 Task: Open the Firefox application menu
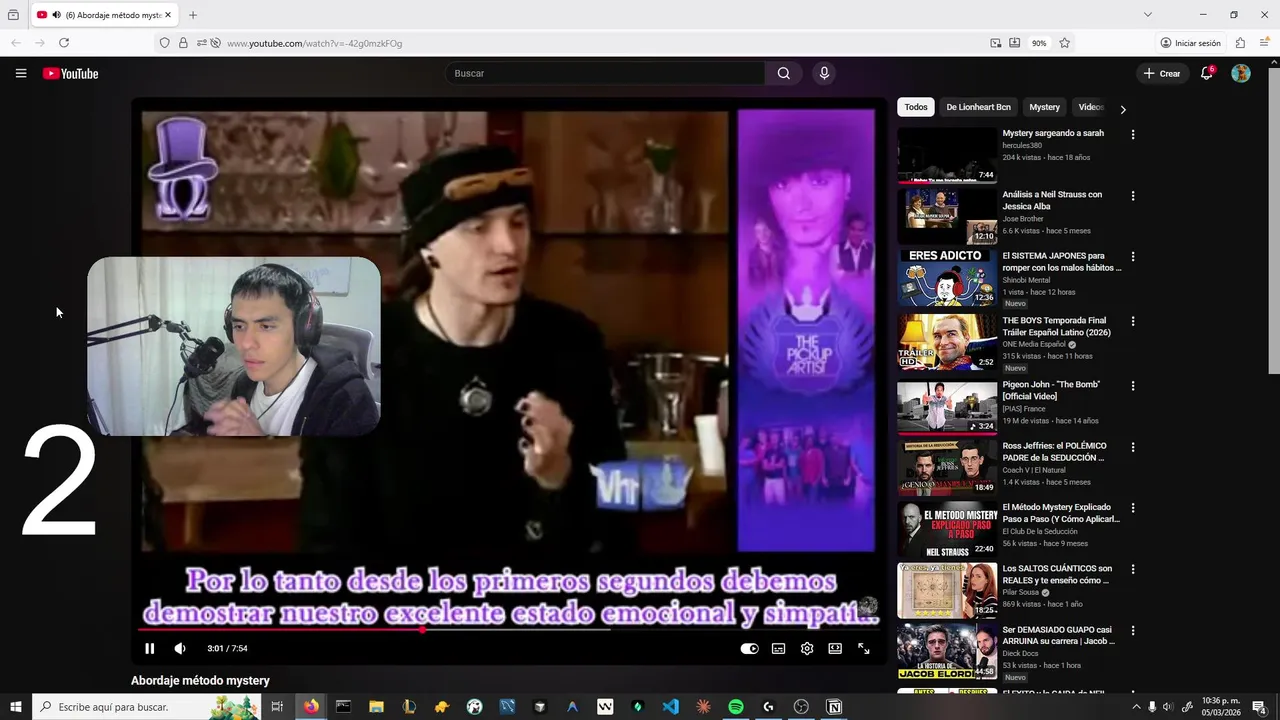pos(1264,43)
